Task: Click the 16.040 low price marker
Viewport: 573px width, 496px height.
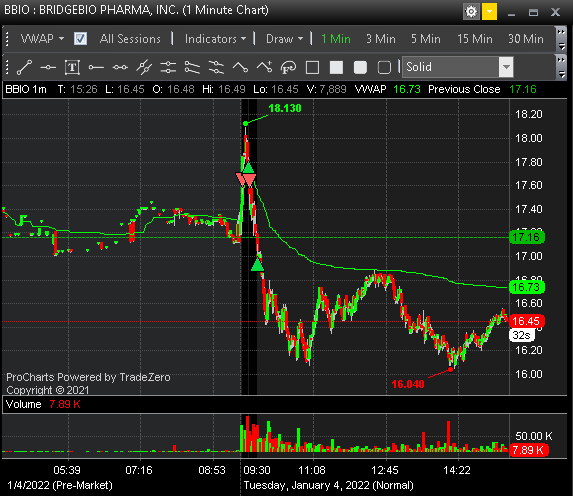Action: click(x=408, y=384)
